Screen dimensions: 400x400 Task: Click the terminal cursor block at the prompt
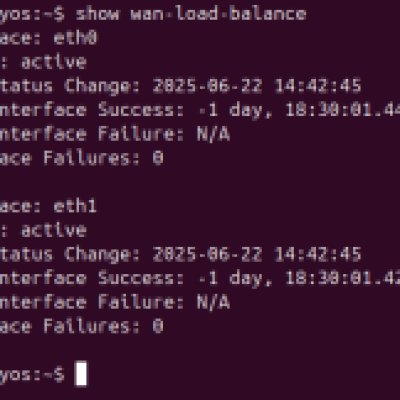81,373
